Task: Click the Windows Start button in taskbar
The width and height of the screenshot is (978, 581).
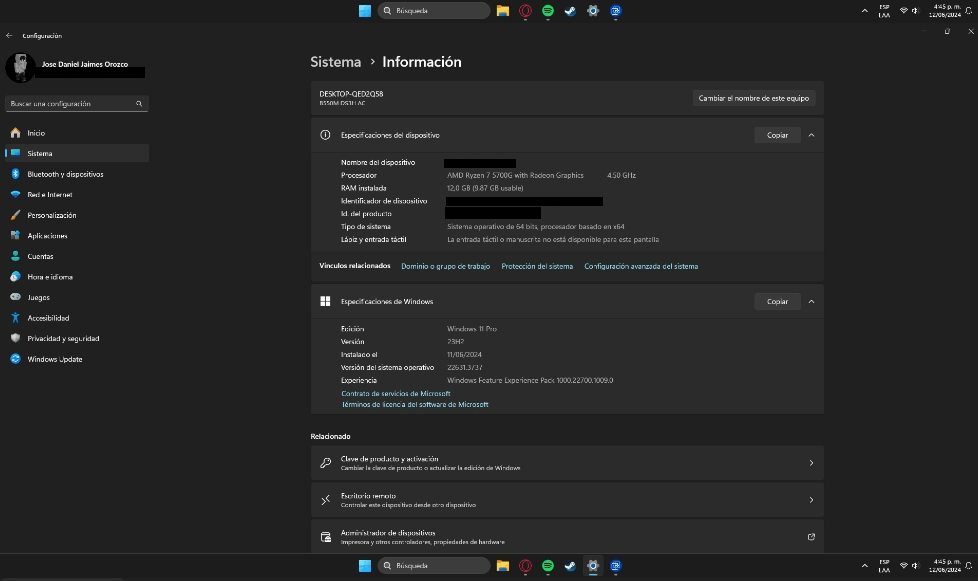Action: [x=365, y=10]
